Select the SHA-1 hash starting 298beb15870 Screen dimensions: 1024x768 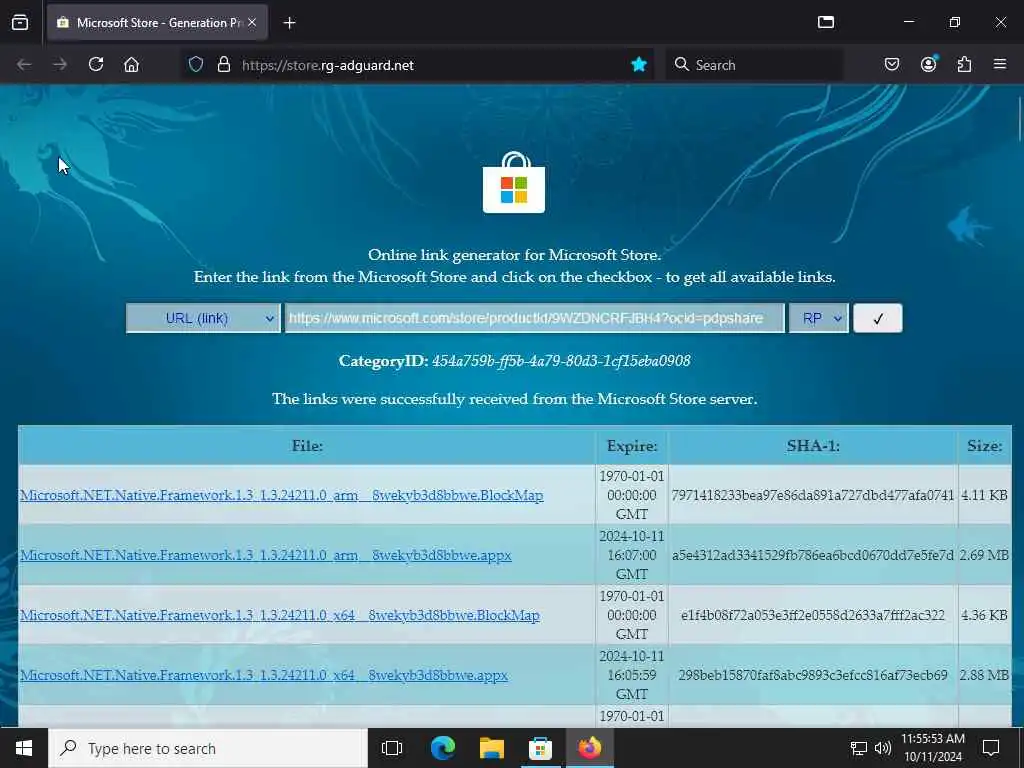(813, 675)
